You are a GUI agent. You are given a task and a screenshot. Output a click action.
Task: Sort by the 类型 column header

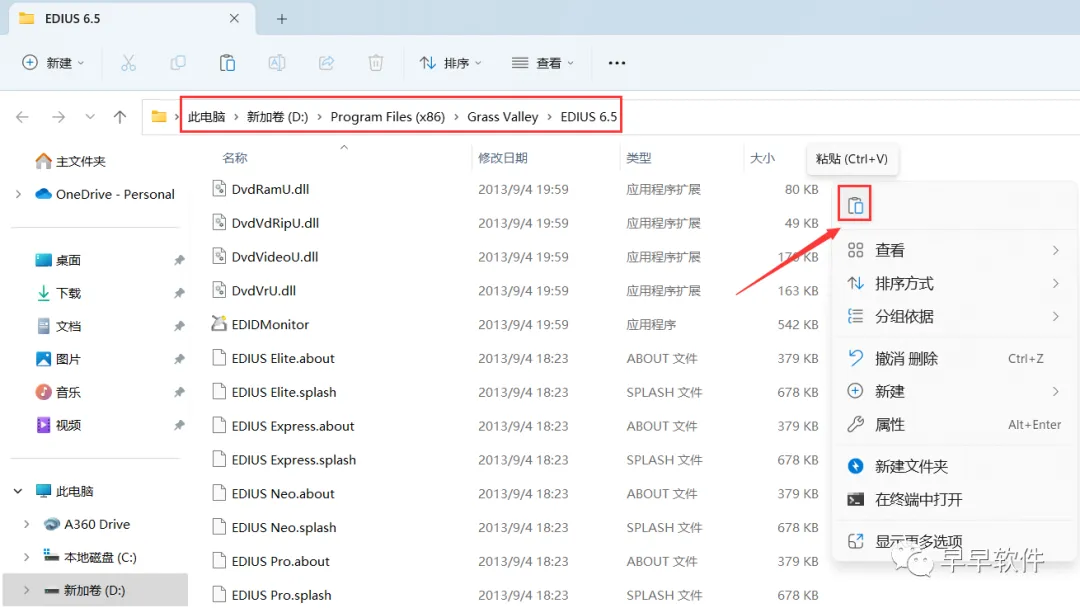pyautogui.click(x=638, y=158)
